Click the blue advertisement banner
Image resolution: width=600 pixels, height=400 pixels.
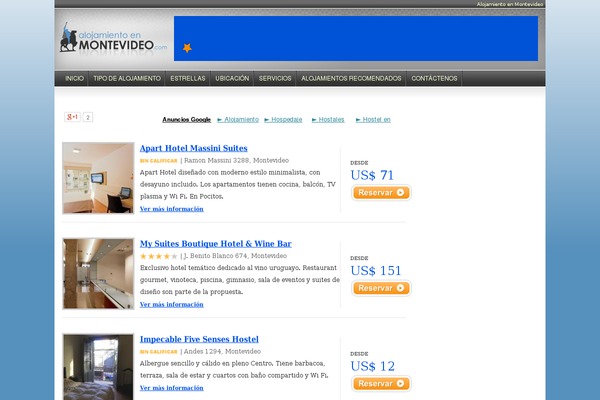(356, 38)
